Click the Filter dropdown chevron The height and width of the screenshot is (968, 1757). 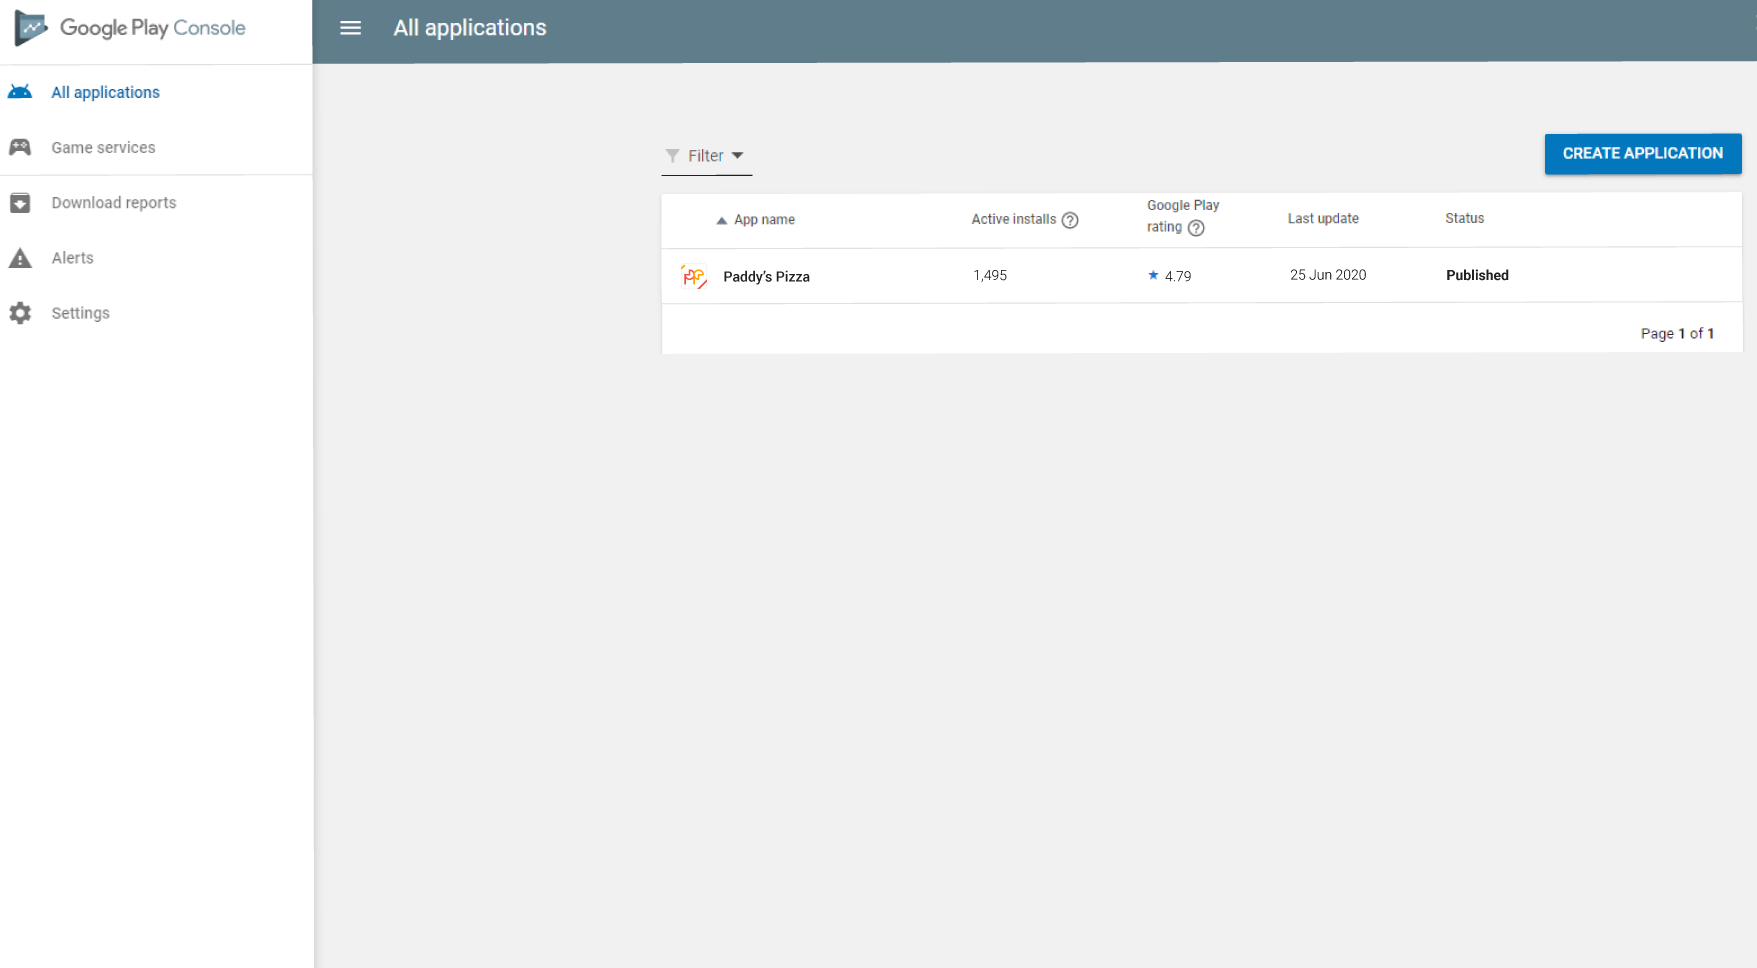click(738, 156)
